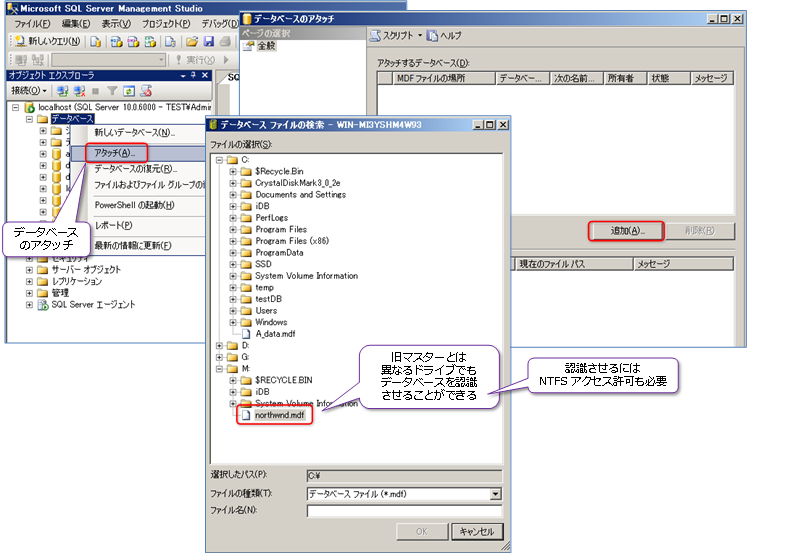The image size is (800, 554).
Task: Click the Open File folder icon in SSMS toolbar
Action: pyautogui.click(x=192, y=41)
